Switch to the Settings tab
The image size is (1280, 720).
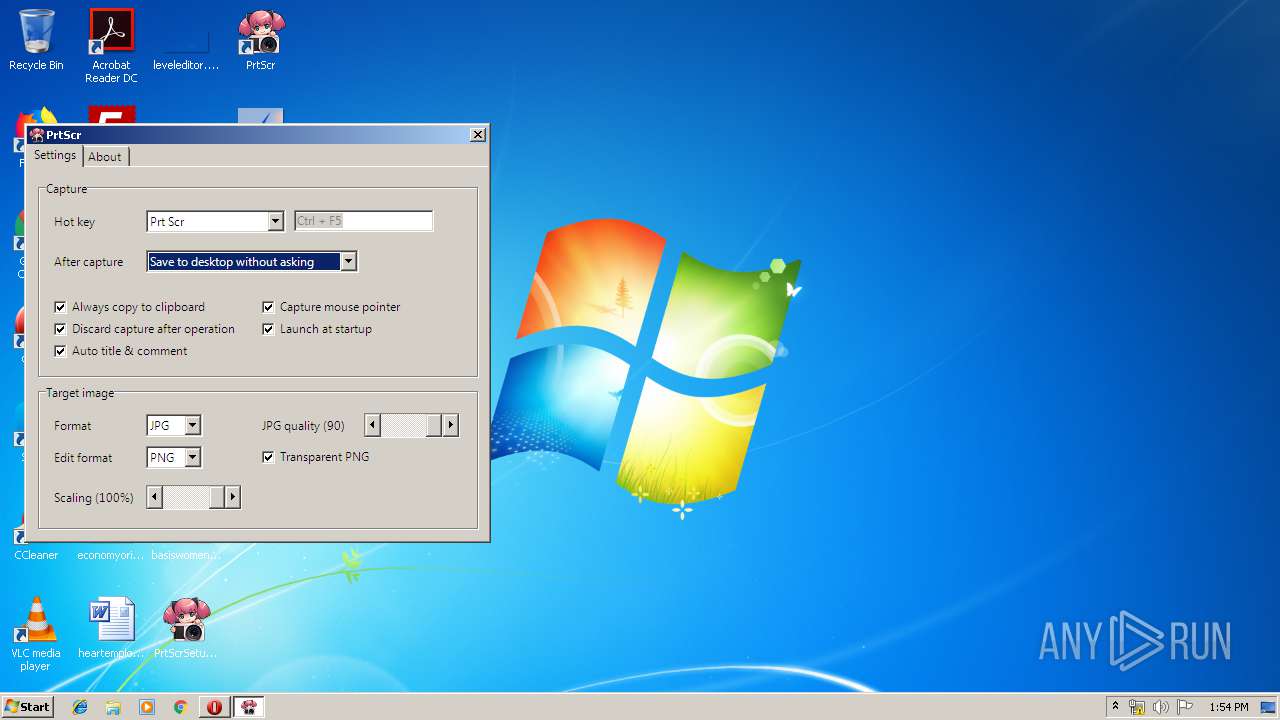point(55,155)
